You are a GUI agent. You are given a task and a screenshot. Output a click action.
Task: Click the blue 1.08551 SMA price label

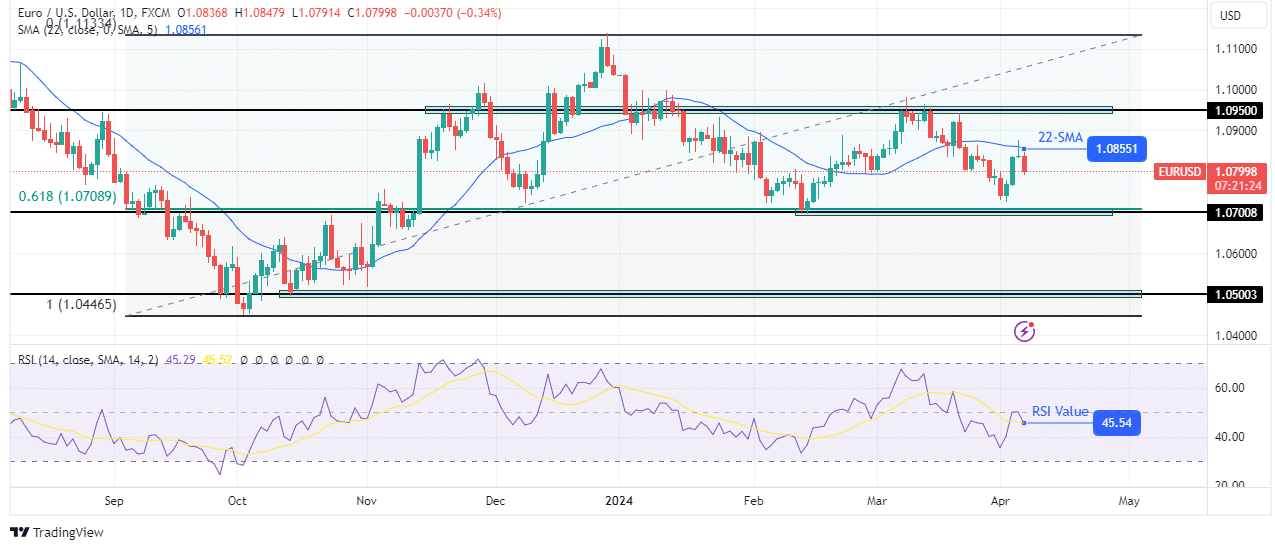click(1115, 148)
